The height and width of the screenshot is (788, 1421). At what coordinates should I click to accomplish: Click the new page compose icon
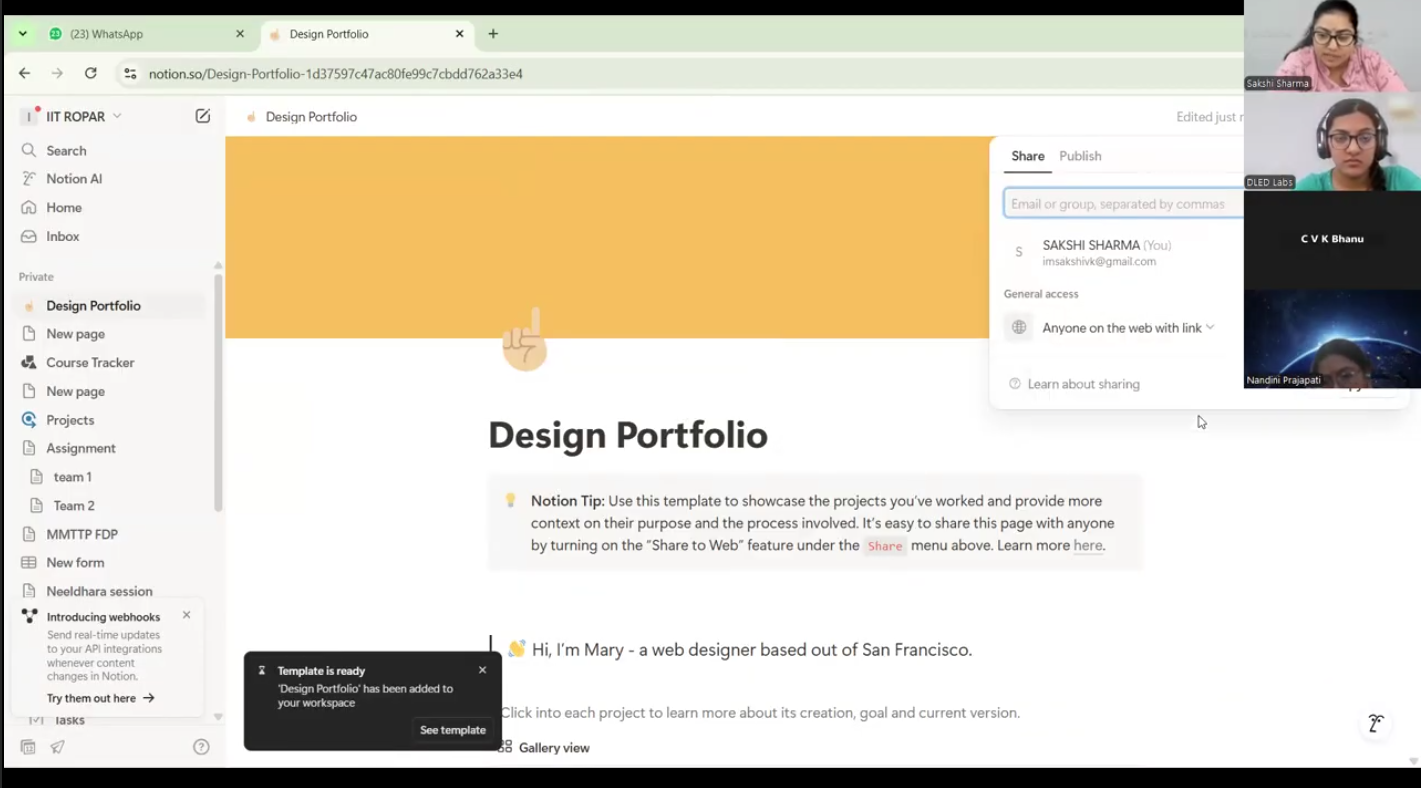coord(203,116)
